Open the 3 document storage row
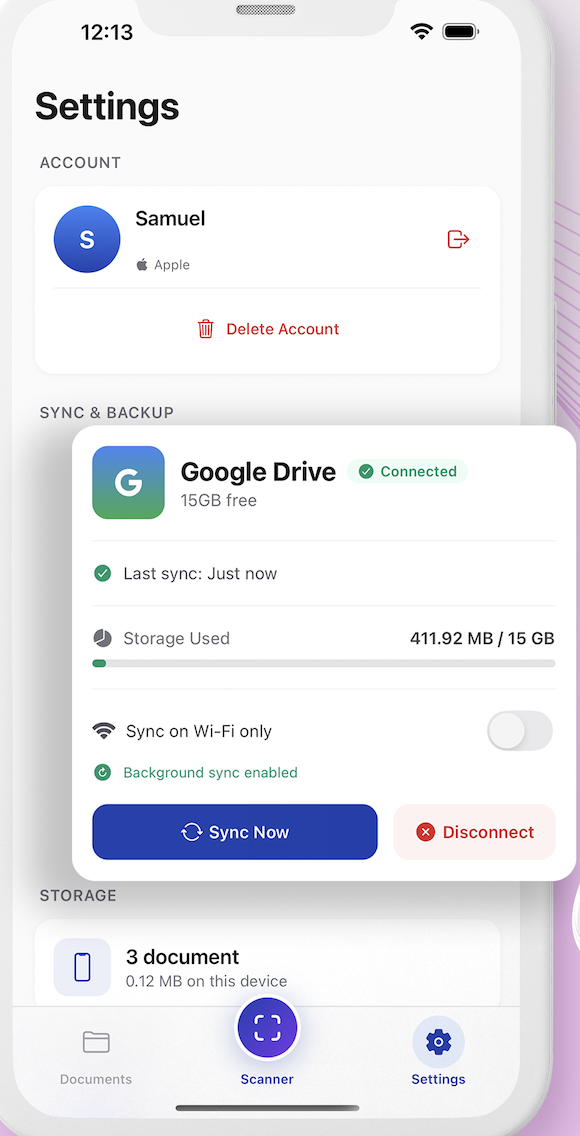Viewport: 580px width, 1136px height. pos(267,966)
